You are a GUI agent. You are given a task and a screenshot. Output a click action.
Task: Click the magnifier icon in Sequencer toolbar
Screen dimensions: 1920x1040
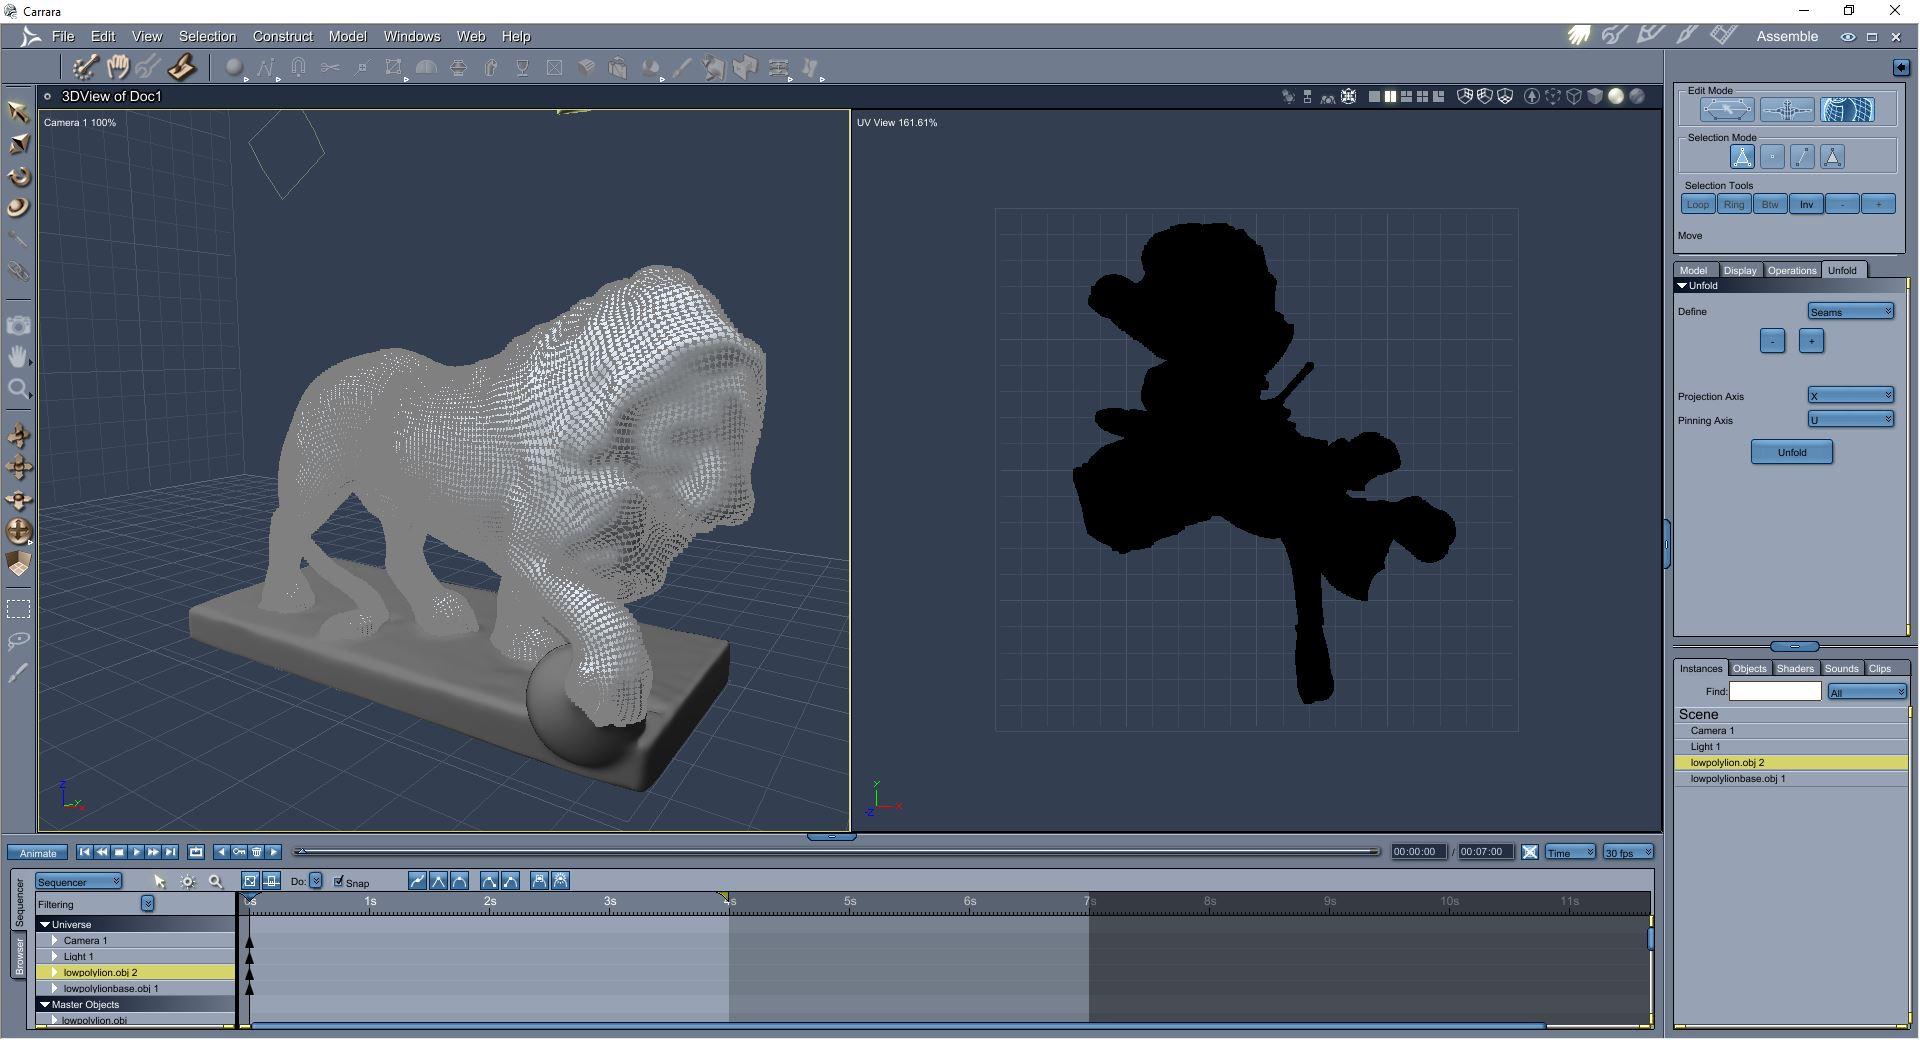pos(215,881)
